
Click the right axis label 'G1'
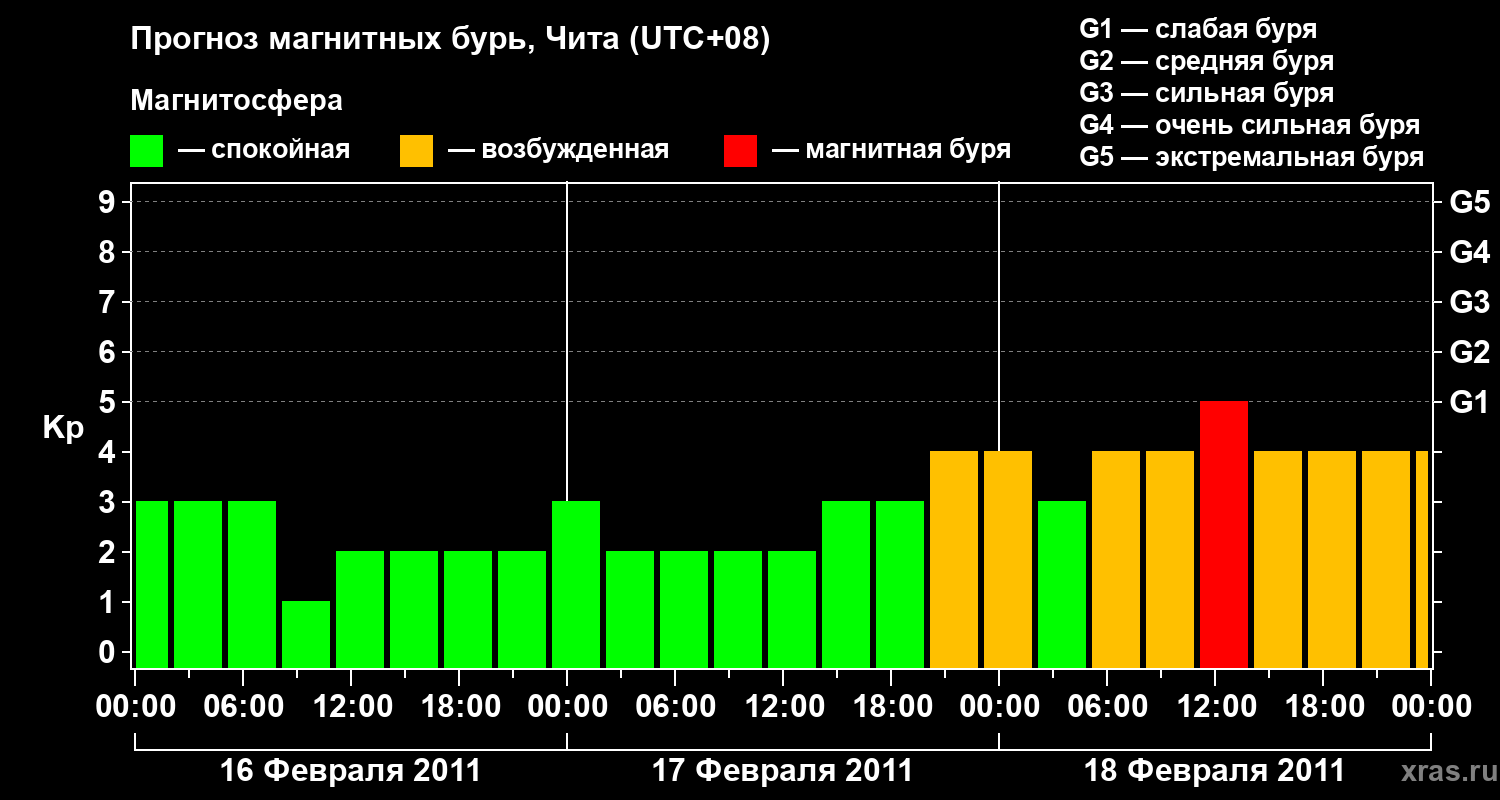1470,402
